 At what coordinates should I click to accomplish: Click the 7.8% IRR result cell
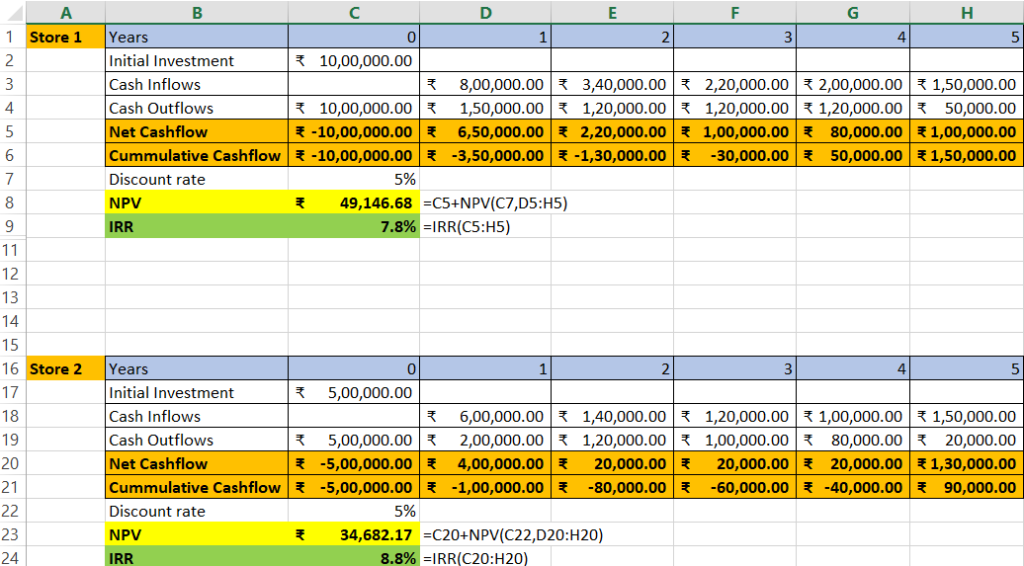click(x=354, y=227)
